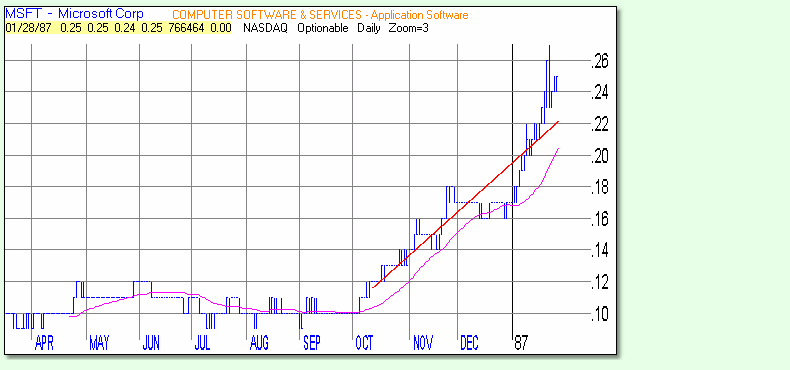
Task: Click the DEC month label
Action: point(469,344)
